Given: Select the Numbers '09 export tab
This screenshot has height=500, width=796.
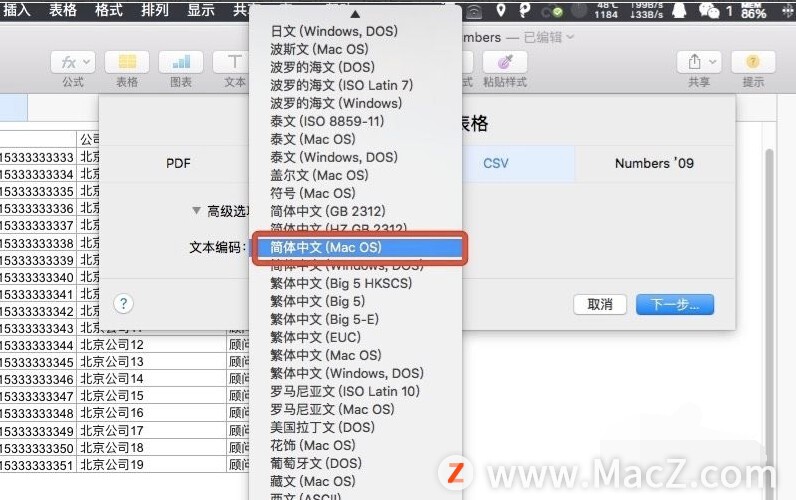Looking at the screenshot, I should 654,163.
